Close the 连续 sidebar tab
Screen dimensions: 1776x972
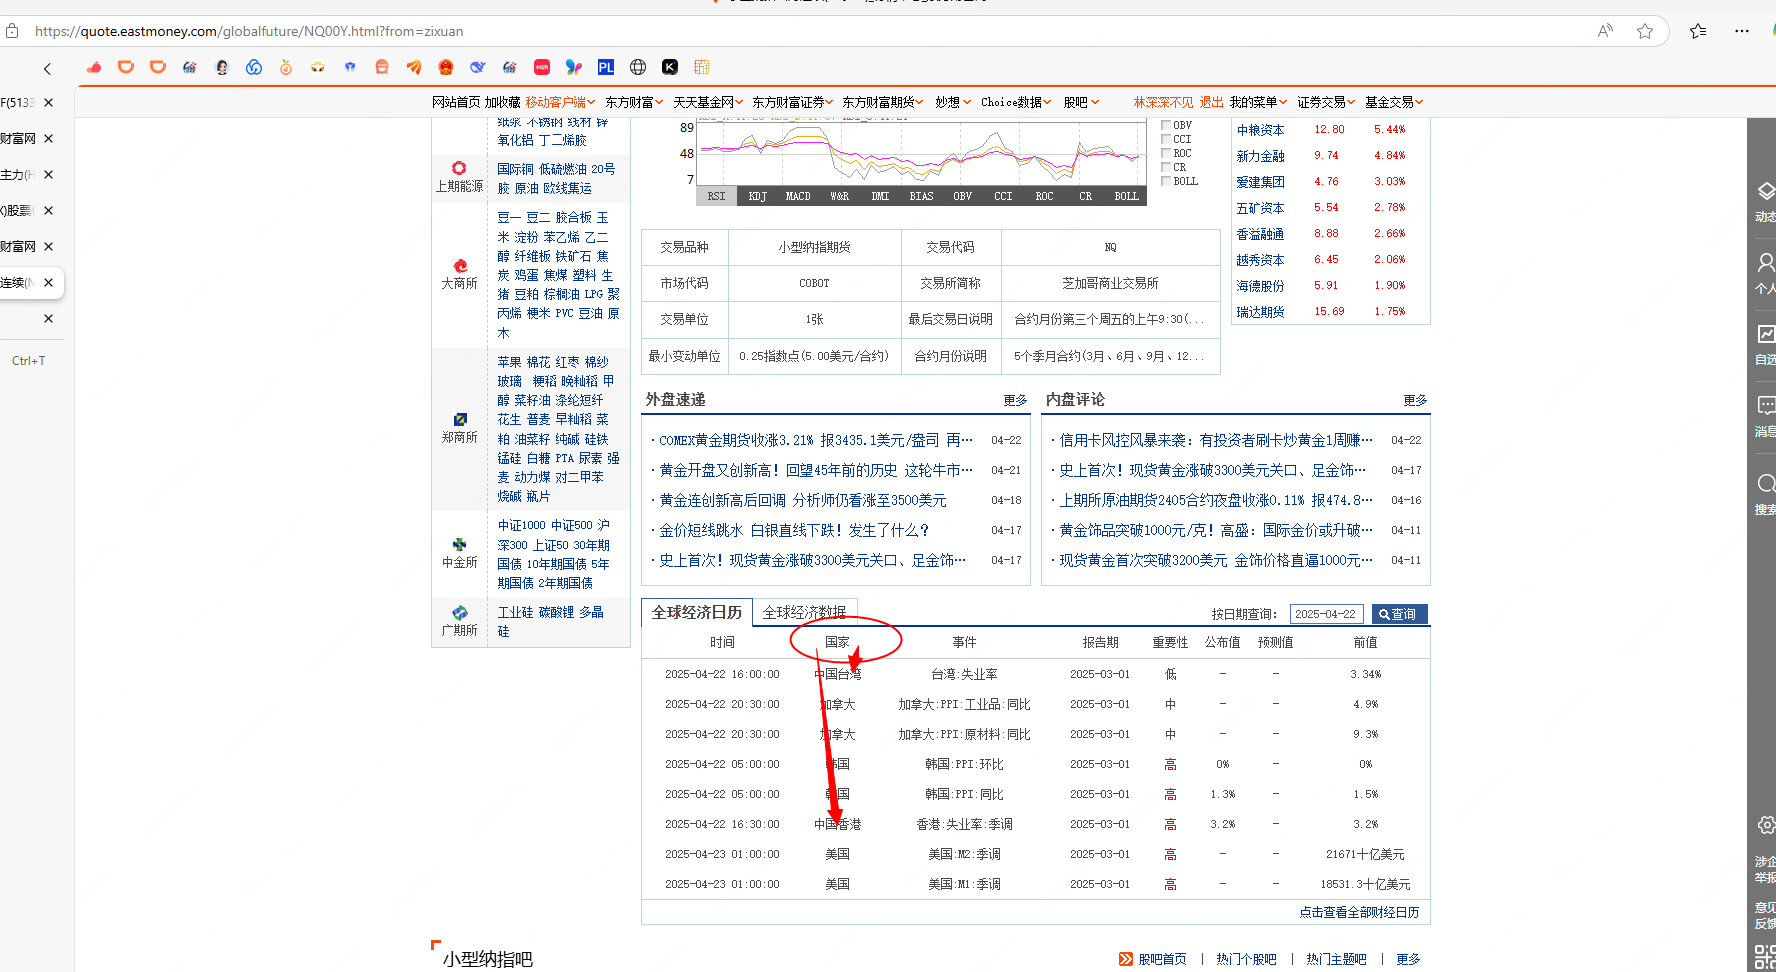coord(48,283)
